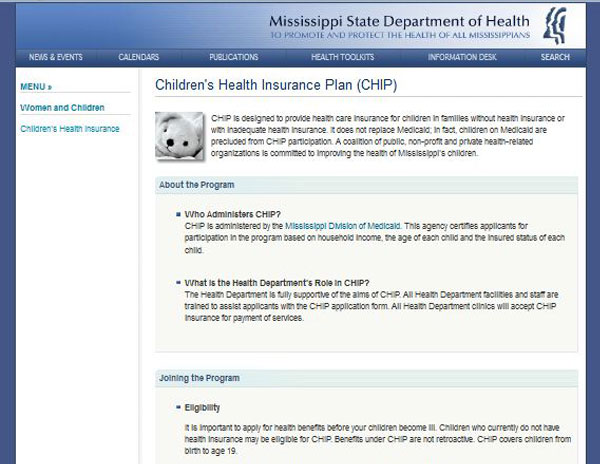Click the Mississippi State Department of Health banner title
Screen dimensions: 600x464
[x=399, y=21]
